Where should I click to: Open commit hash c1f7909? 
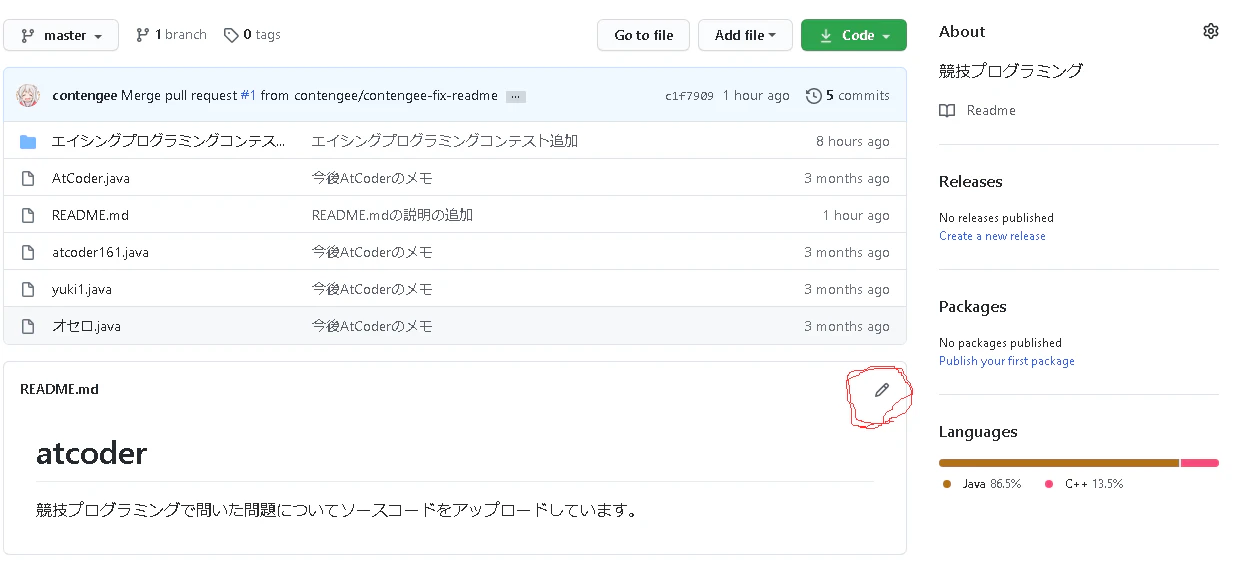[x=689, y=96]
